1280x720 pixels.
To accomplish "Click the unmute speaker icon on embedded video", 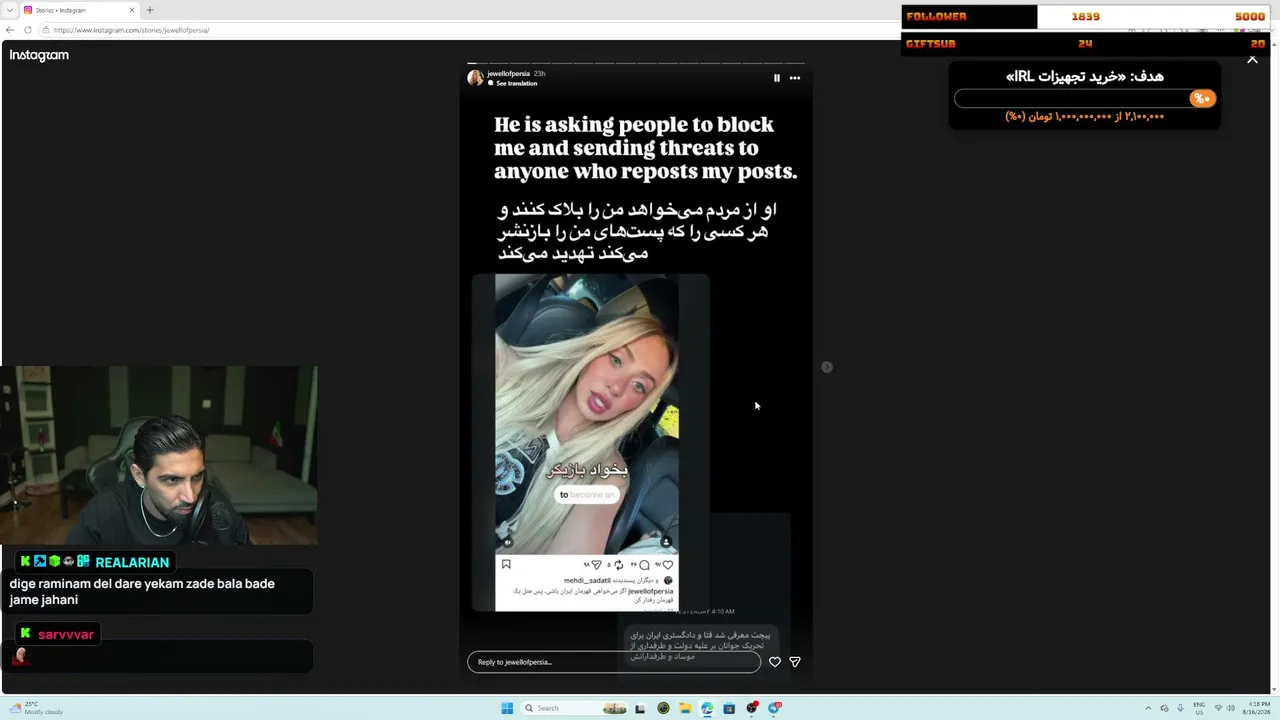I will [x=507, y=543].
